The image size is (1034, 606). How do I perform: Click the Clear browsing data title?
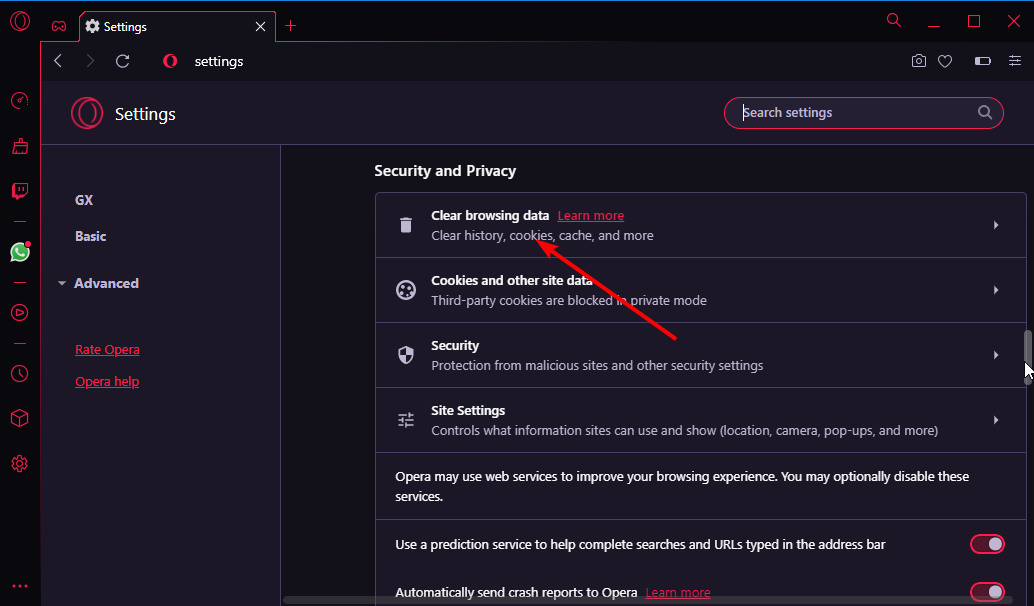490,216
